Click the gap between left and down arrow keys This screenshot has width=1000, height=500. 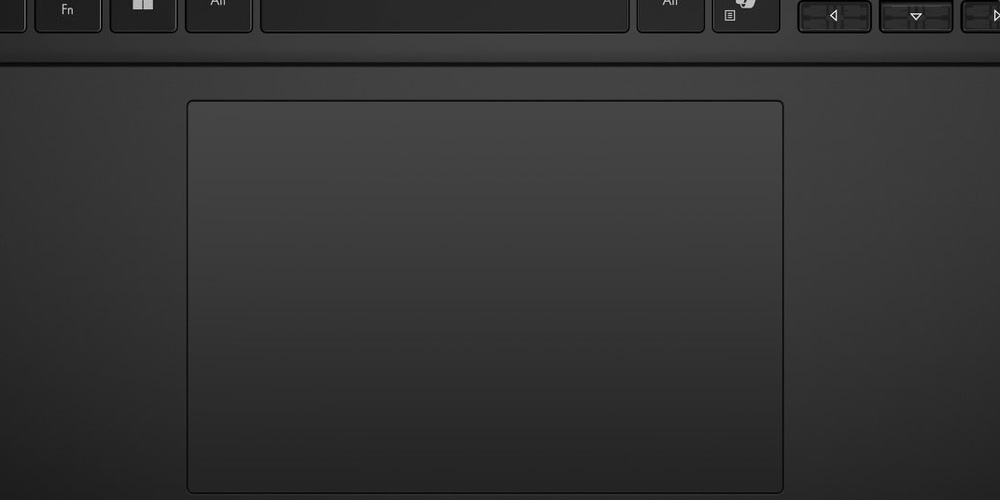click(875, 17)
